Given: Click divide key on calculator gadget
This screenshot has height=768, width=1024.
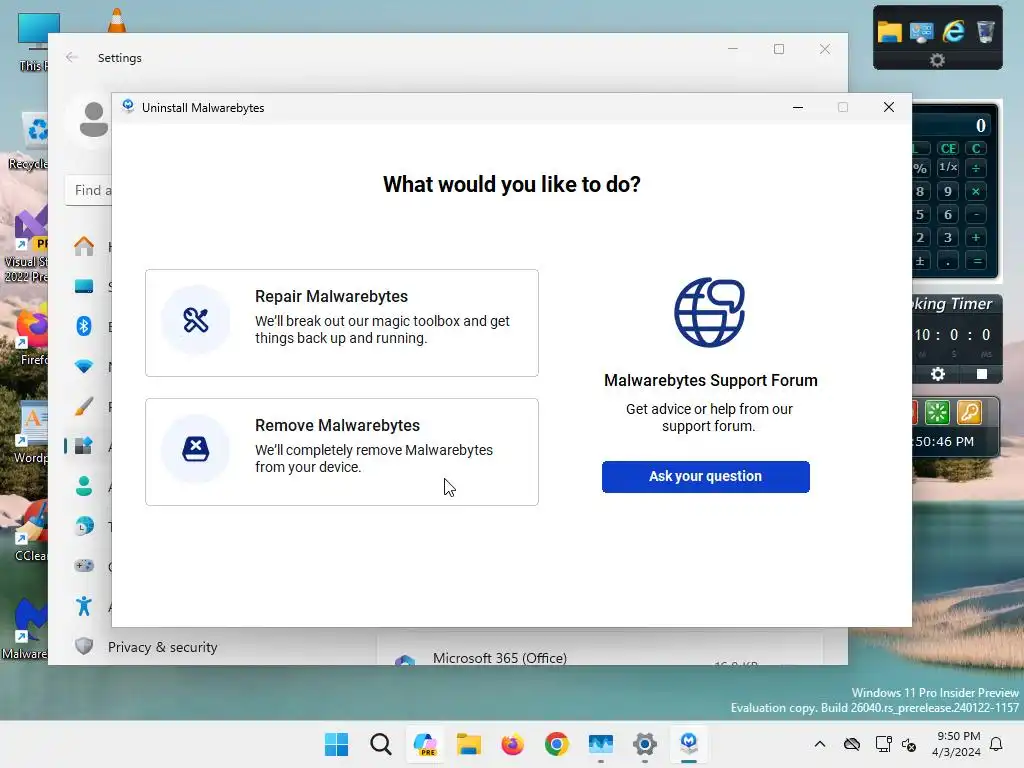Looking at the screenshot, I should coord(976,168).
